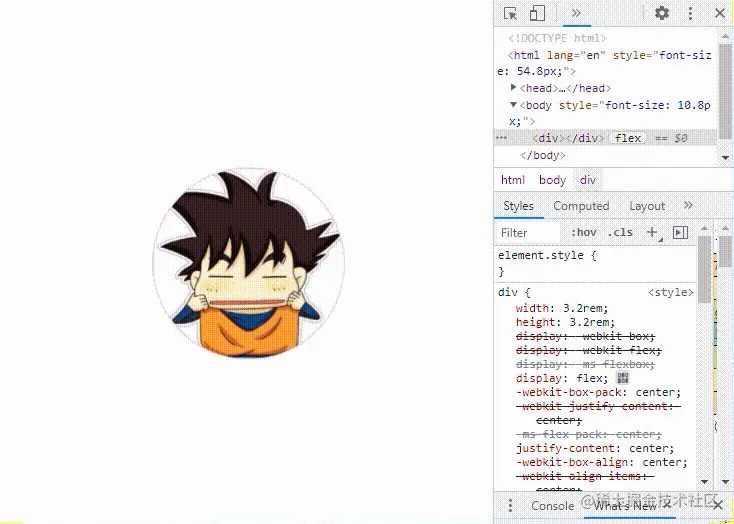Screen dimensions: 734x524
Task: Select the div element row
Action: click(605, 138)
